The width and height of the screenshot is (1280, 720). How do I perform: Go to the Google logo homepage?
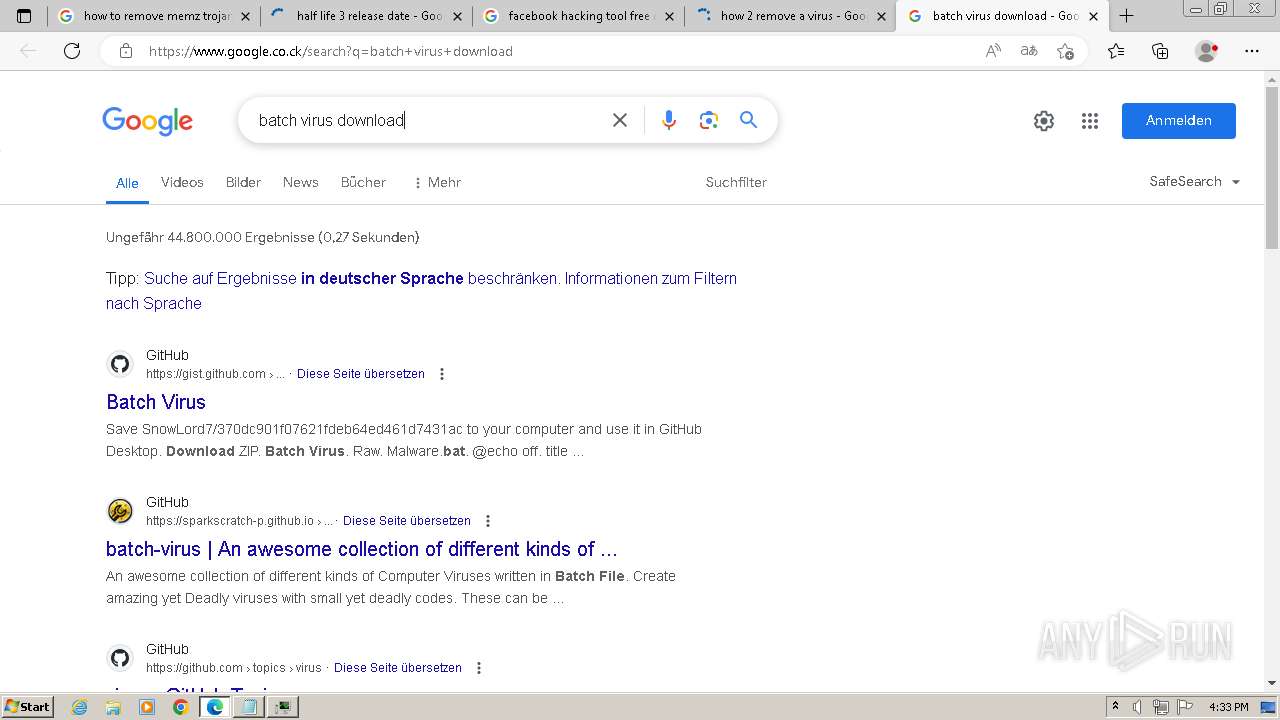[148, 121]
